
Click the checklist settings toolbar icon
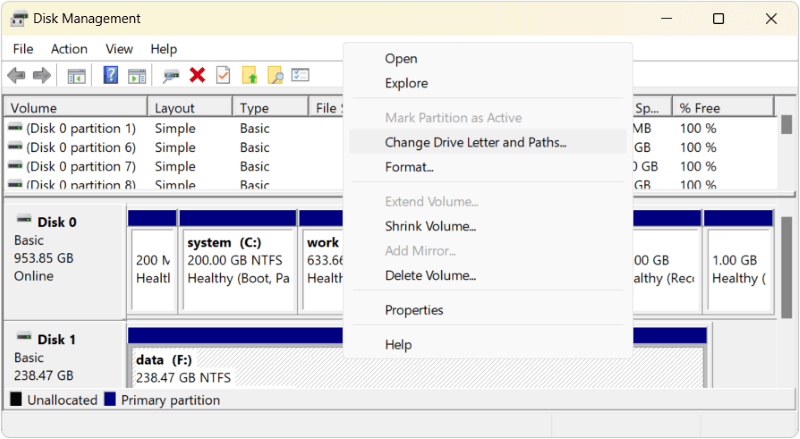tap(301, 75)
